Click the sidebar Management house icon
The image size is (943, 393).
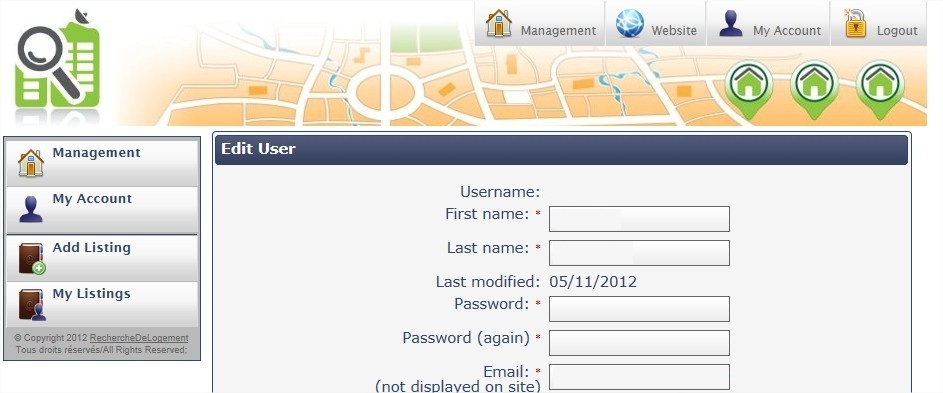point(31,162)
